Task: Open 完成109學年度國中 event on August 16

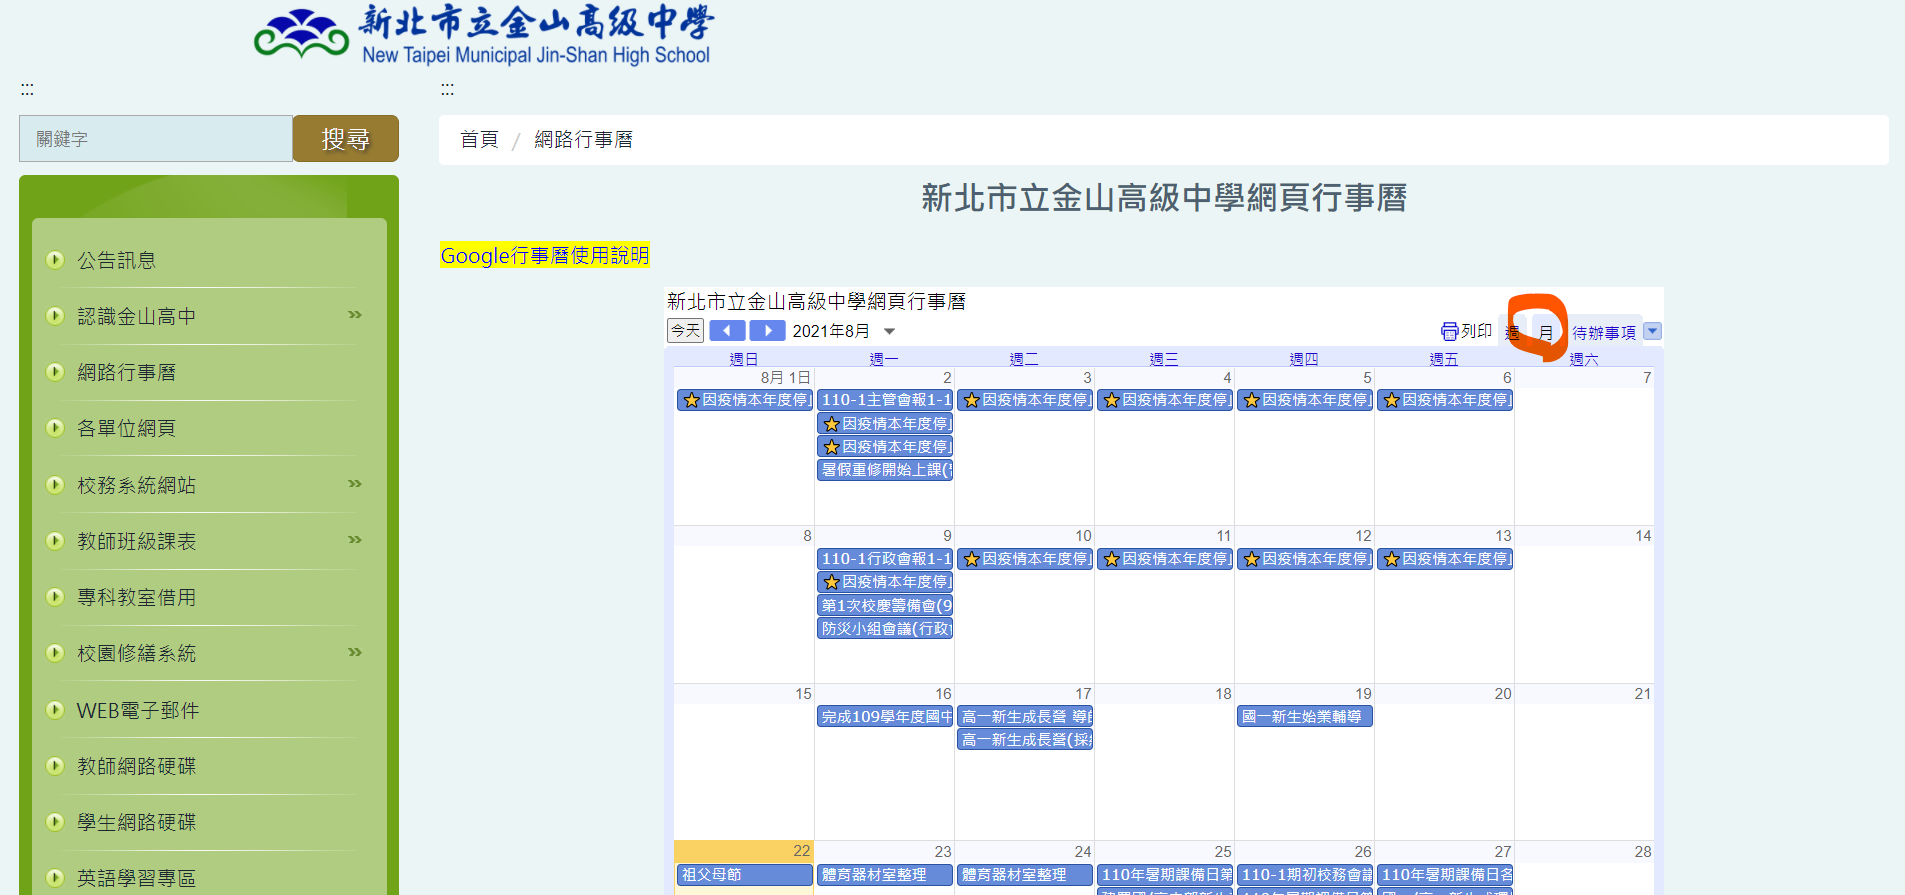Action: pyautogui.click(x=885, y=716)
